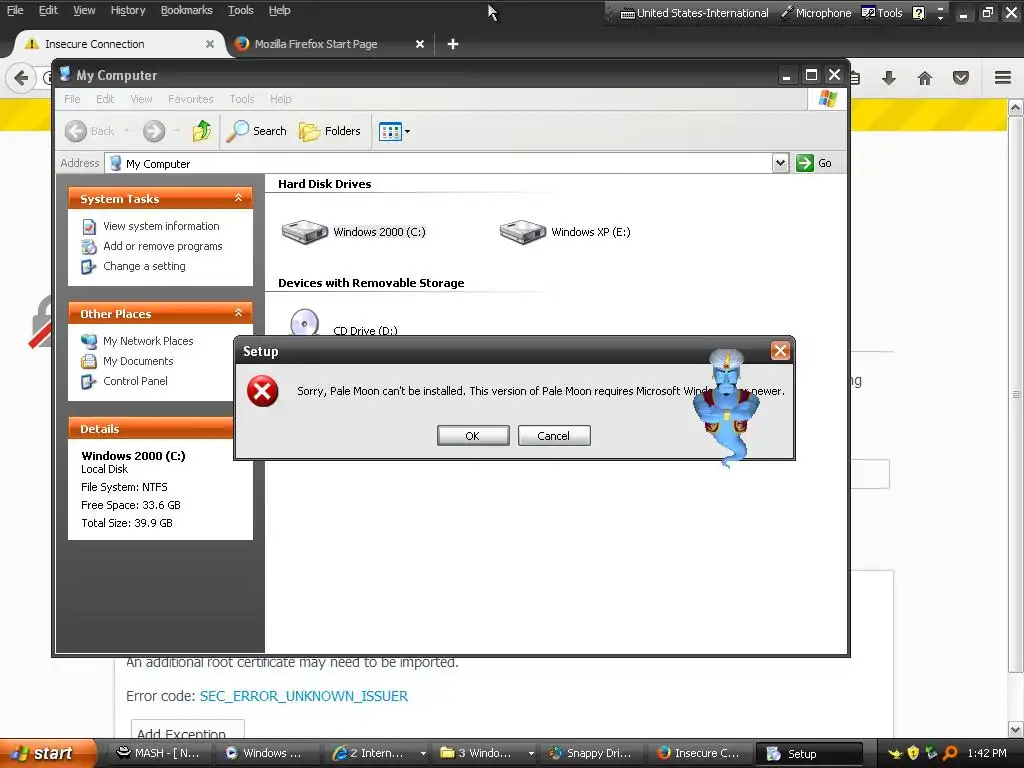Screen dimensions: 1024x768
Task: Open language bar Tools menu
Action: pos(882,13)
